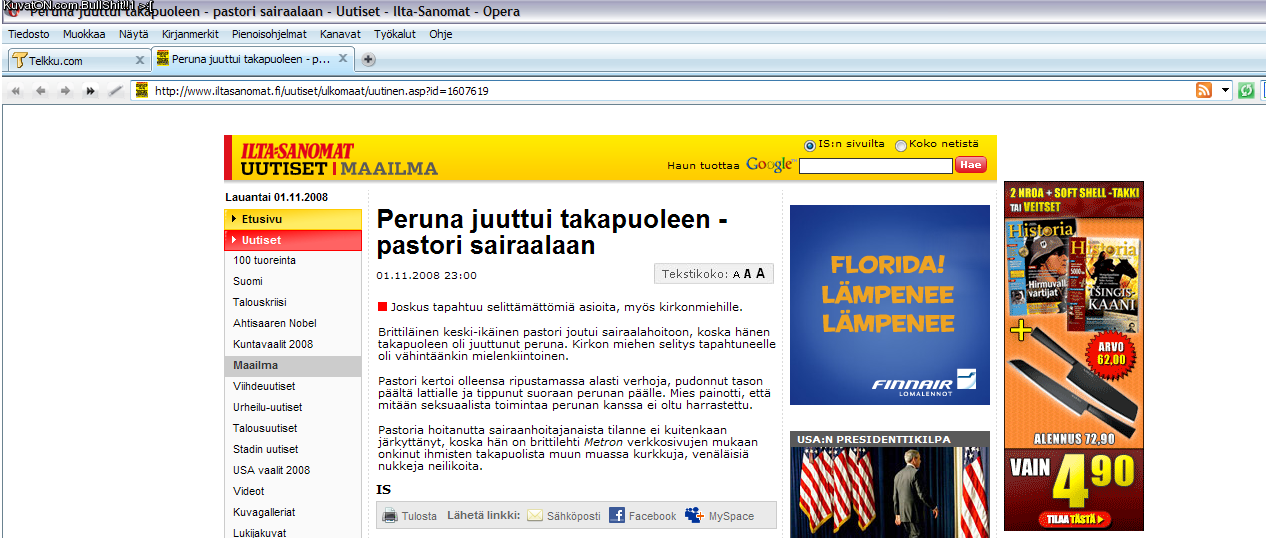The width and height of the screenshot is (1266, 538).
Task: Open the Työkalut menu
Action: tap(394, 34)
